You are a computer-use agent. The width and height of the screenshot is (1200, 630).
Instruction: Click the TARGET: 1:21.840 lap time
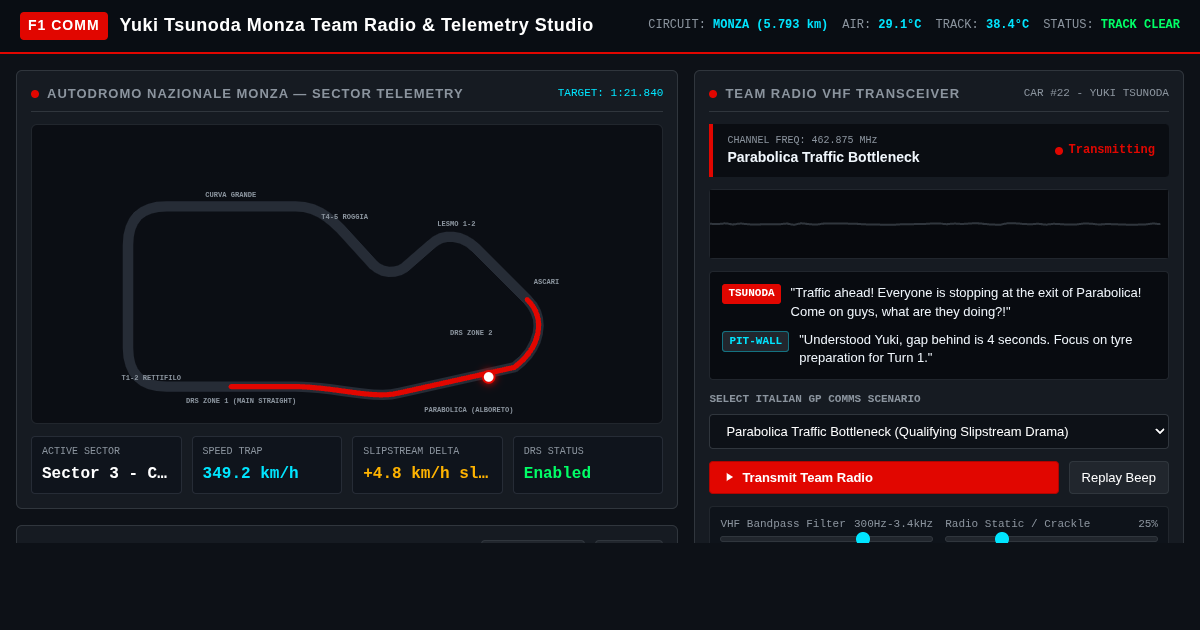[x=610, y=93]
